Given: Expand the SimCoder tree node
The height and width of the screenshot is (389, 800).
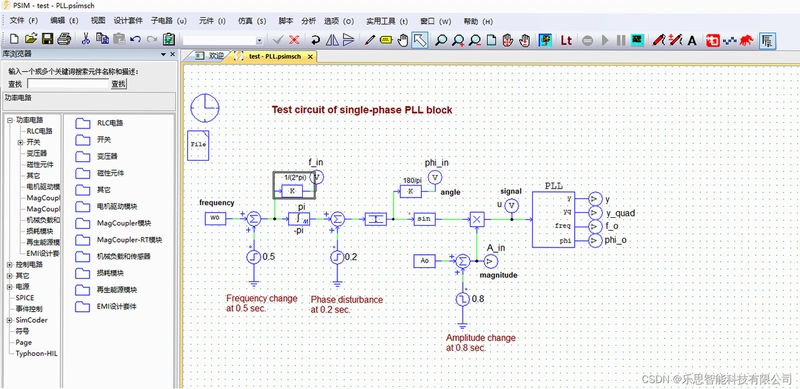Looking at the screenshot, I should (x=9, y=320).
